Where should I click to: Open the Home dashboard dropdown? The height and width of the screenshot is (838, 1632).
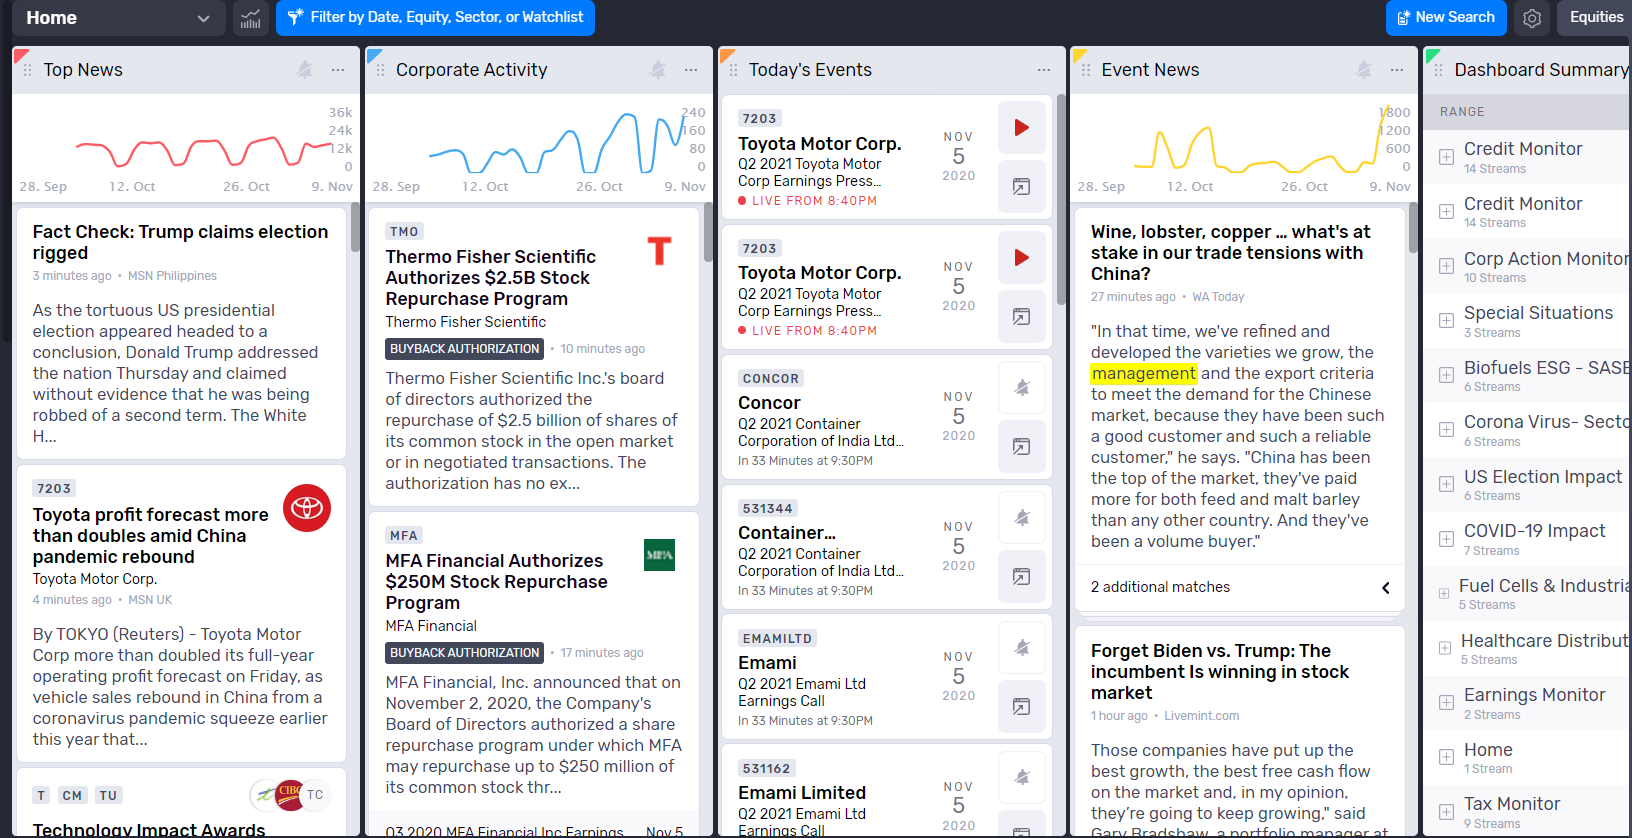[x=118, y=18]
